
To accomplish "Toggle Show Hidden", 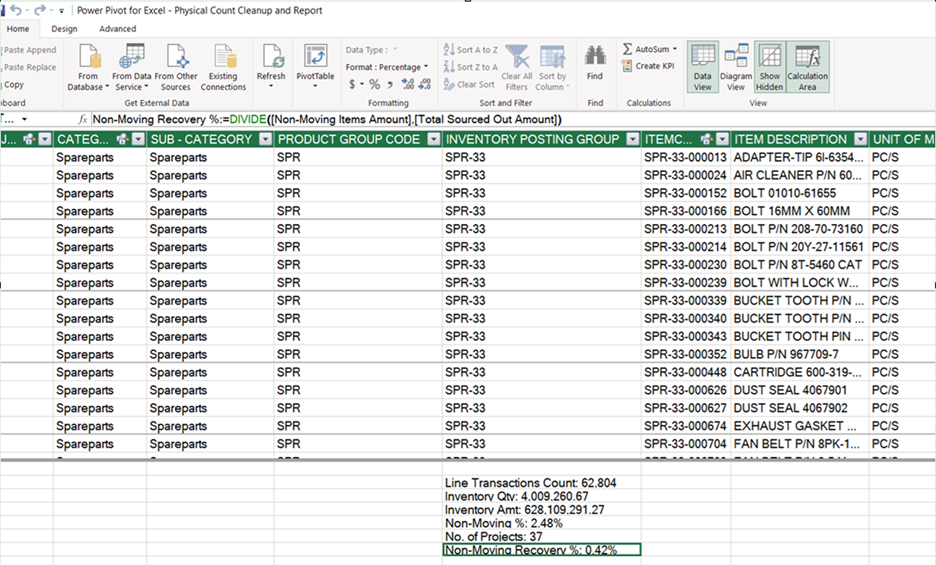I will coord(770,67).
